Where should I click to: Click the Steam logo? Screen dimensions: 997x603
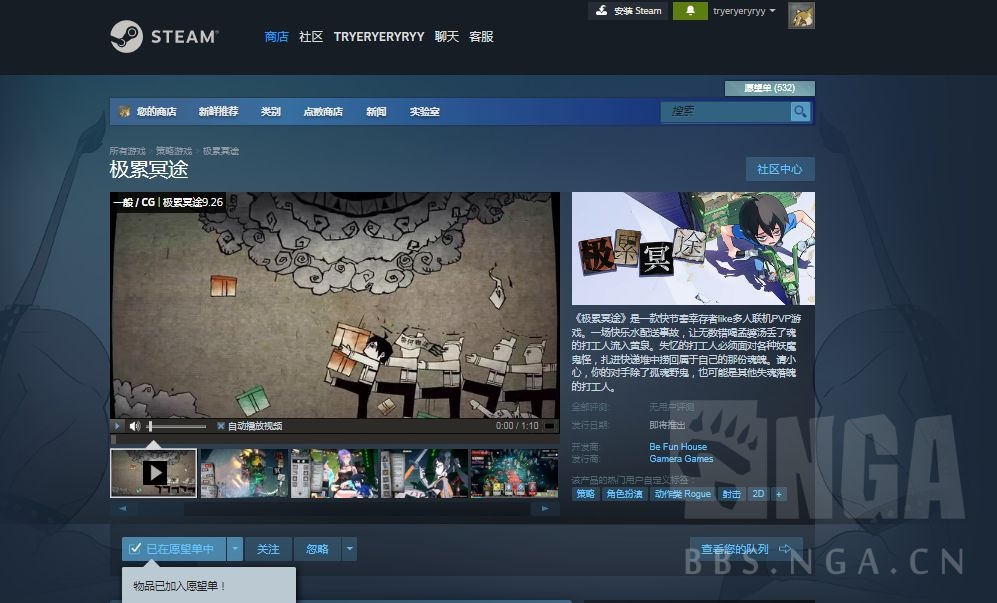click(164, 36)
